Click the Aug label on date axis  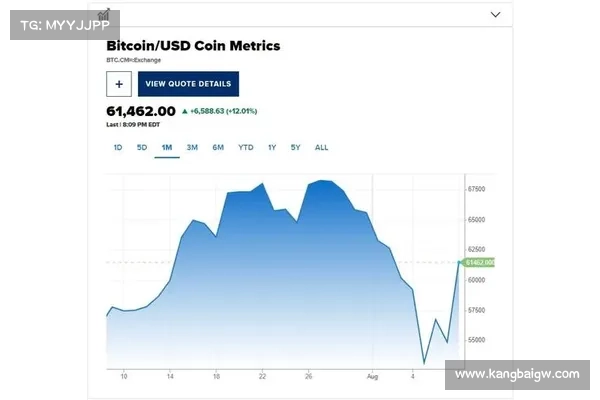click(x=372, y=377)
